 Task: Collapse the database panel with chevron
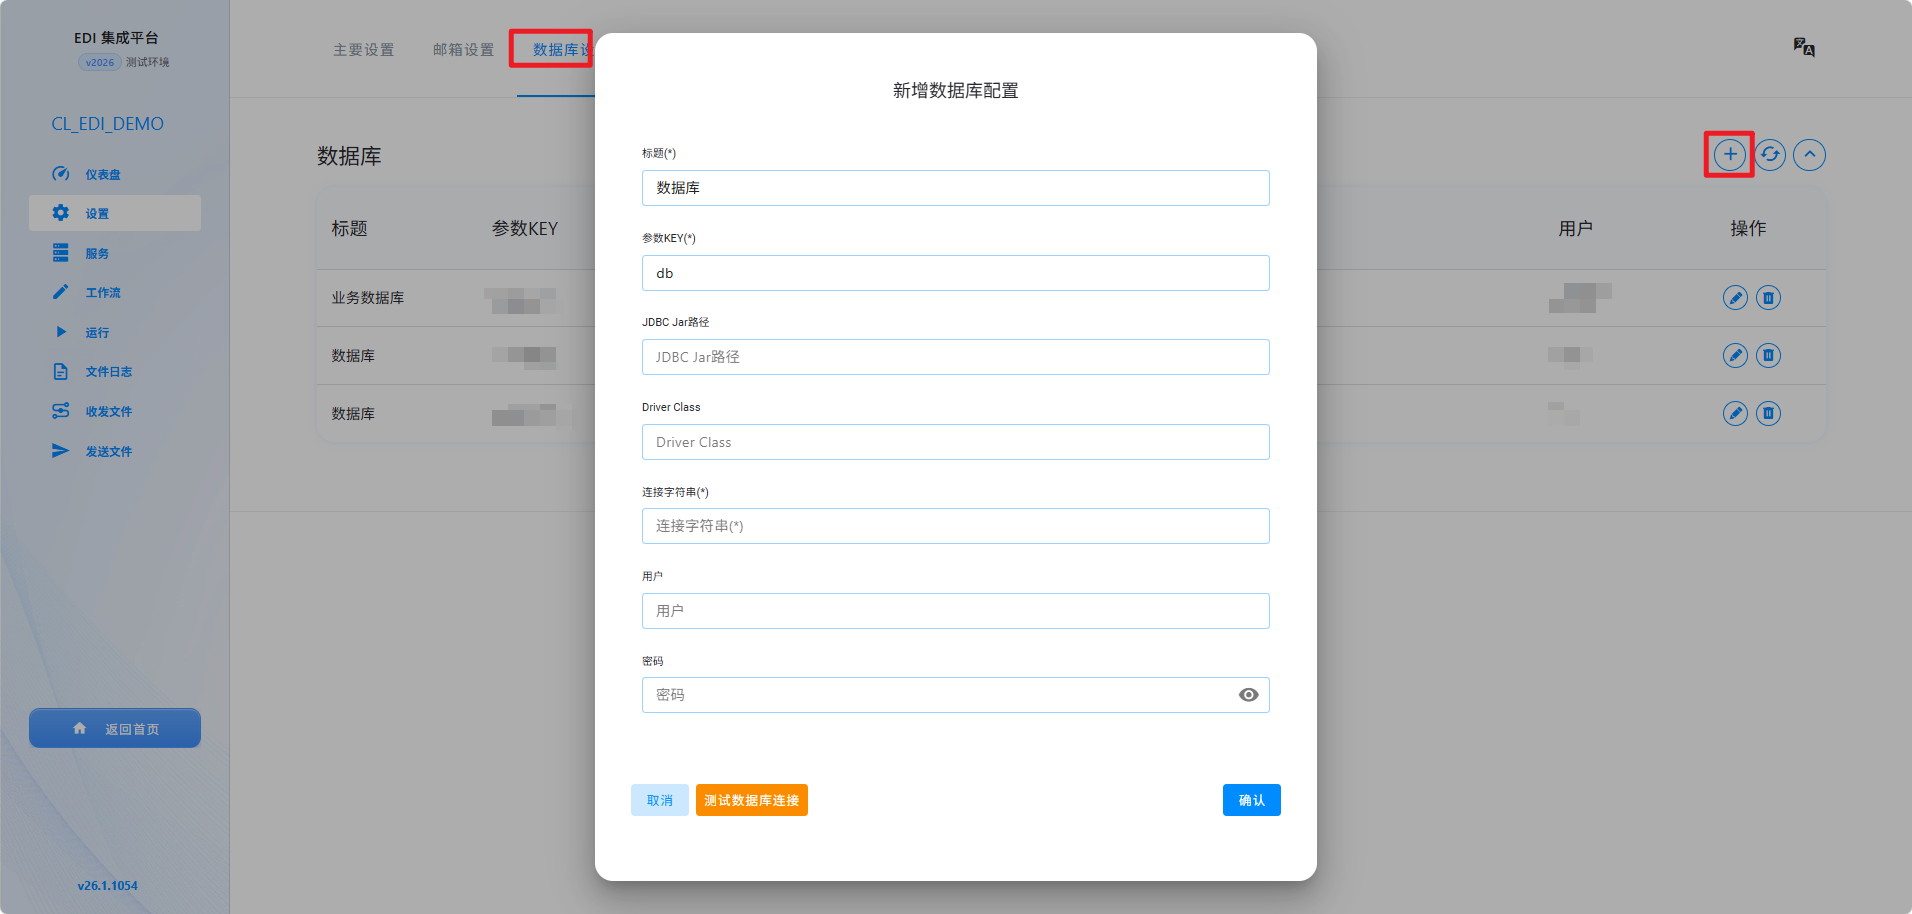(1809, 155)
